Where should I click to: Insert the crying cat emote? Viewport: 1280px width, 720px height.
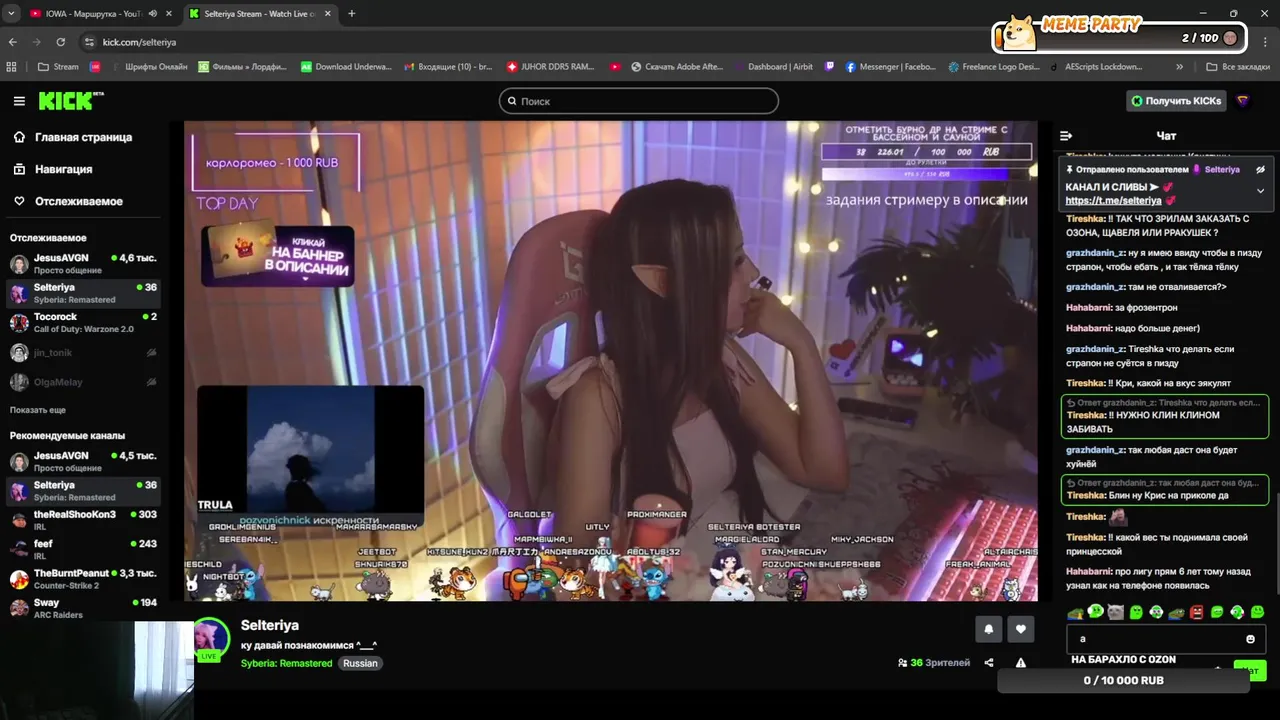(x=1116, y=612)
